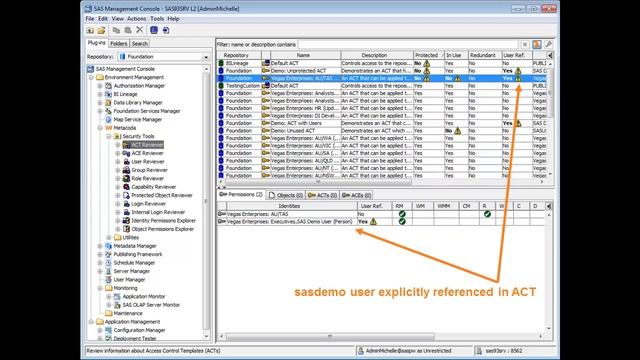Click the Authorization Manager icon in tree

click(x=109, y=86)
